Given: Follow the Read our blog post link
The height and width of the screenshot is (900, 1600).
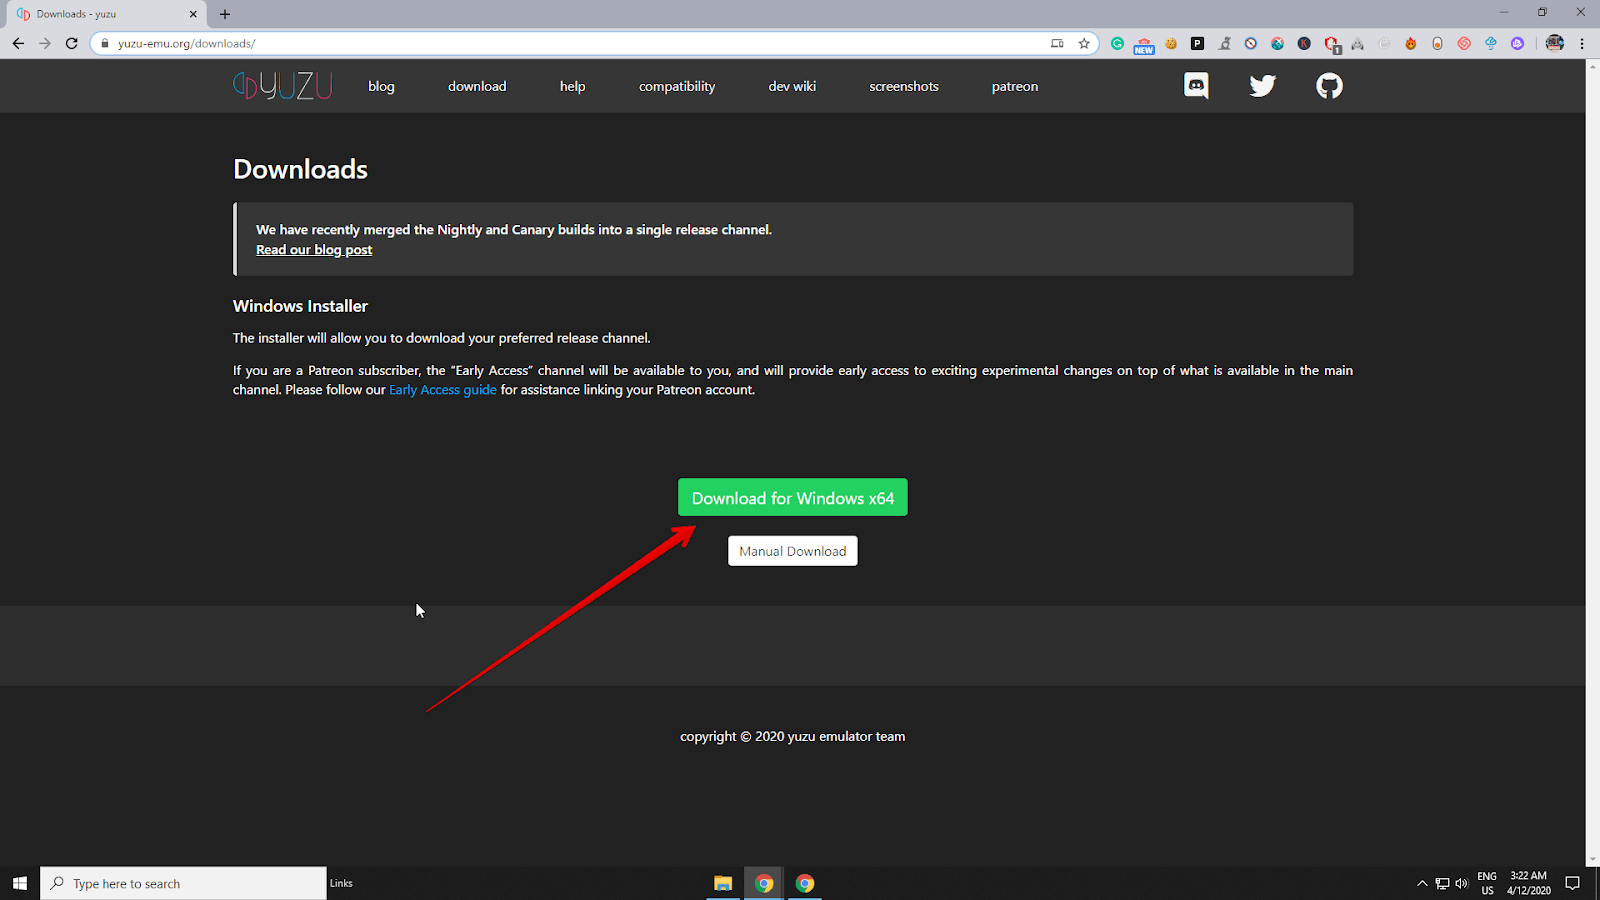Looking at the screenshot, I should pos(314,250).
